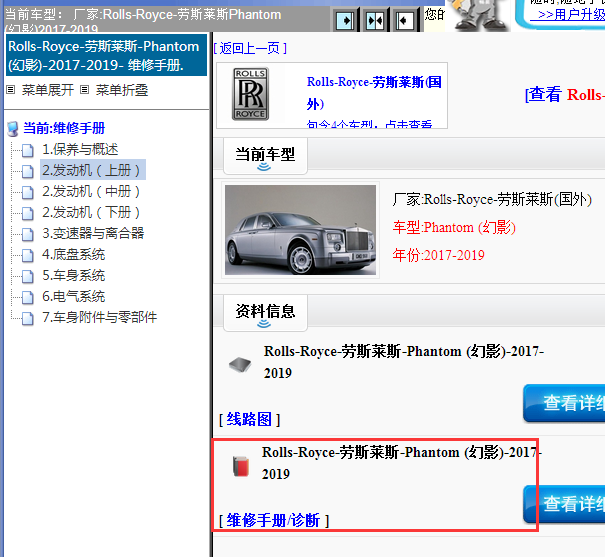Open the 线路图 link

249,419
